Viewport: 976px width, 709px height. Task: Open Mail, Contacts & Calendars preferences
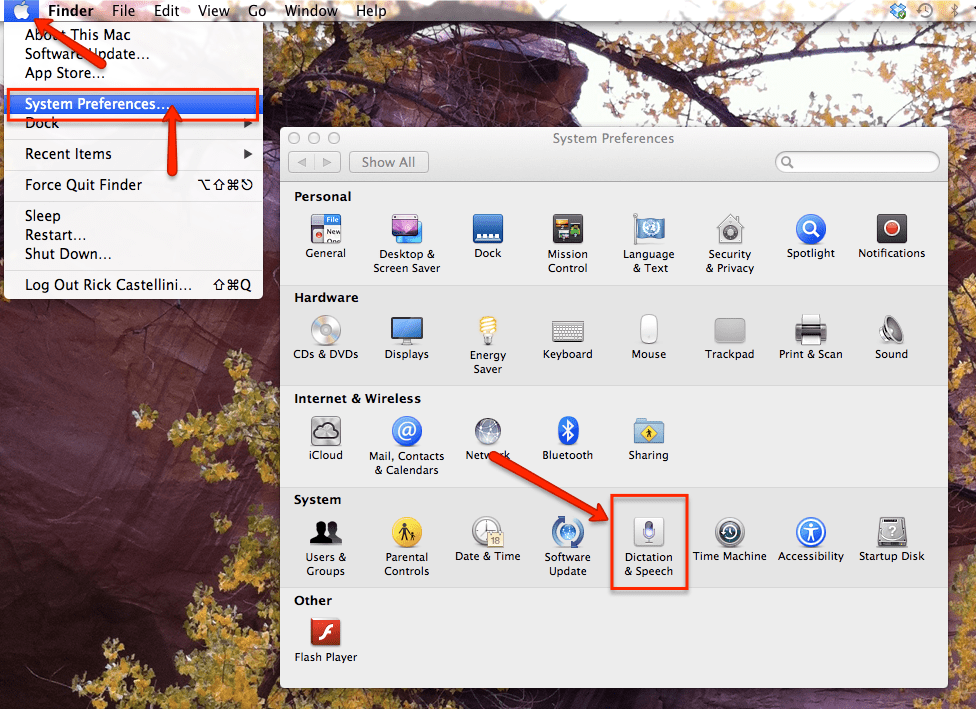click(406, 446)
